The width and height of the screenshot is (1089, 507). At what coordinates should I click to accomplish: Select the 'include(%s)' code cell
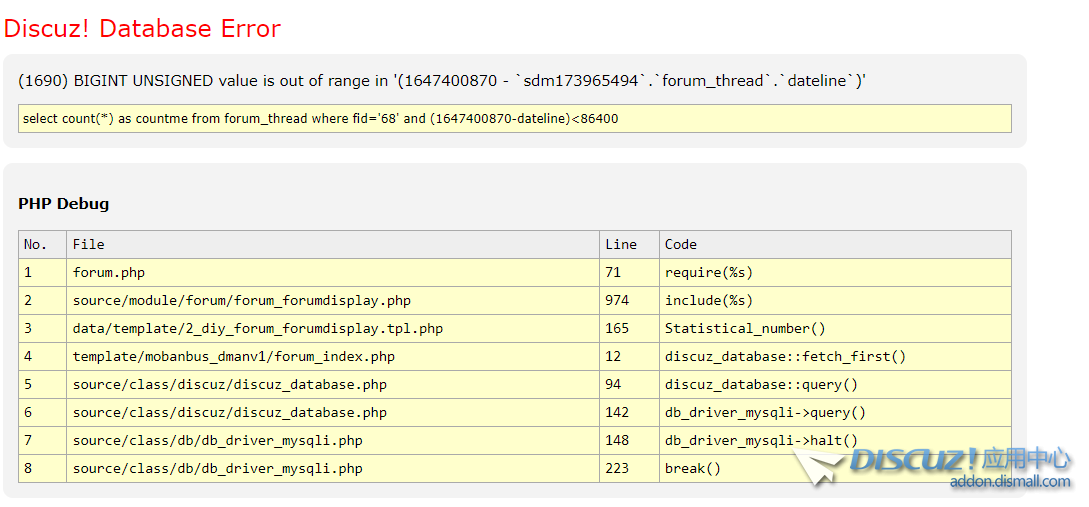[836, 301]
